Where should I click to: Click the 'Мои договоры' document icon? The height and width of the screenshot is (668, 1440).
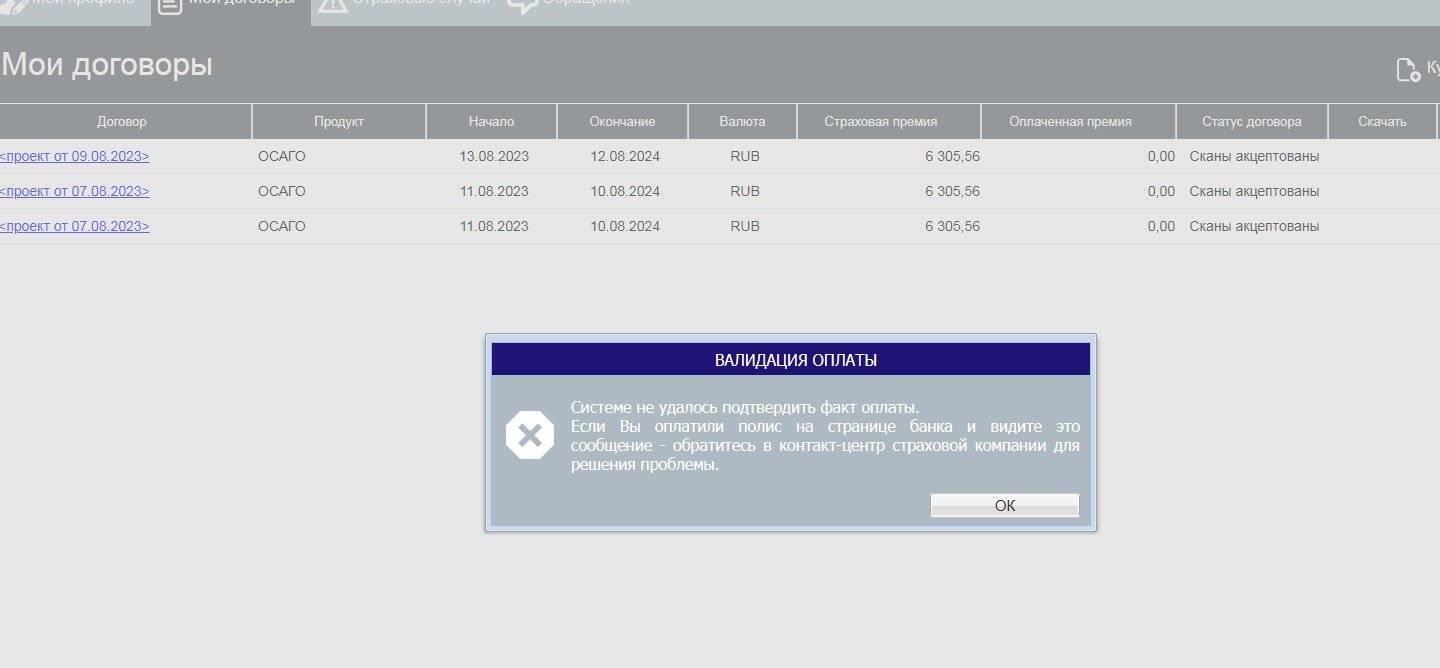coord(170,5)
